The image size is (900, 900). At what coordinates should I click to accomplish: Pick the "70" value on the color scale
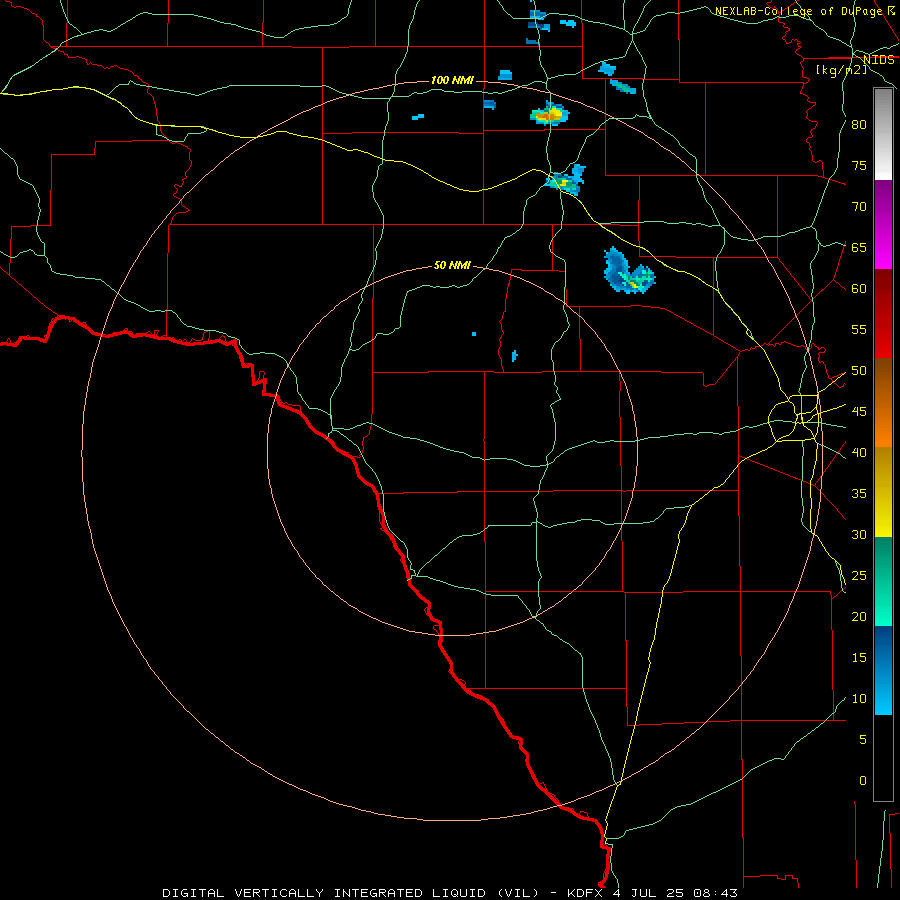coord(859,207)
